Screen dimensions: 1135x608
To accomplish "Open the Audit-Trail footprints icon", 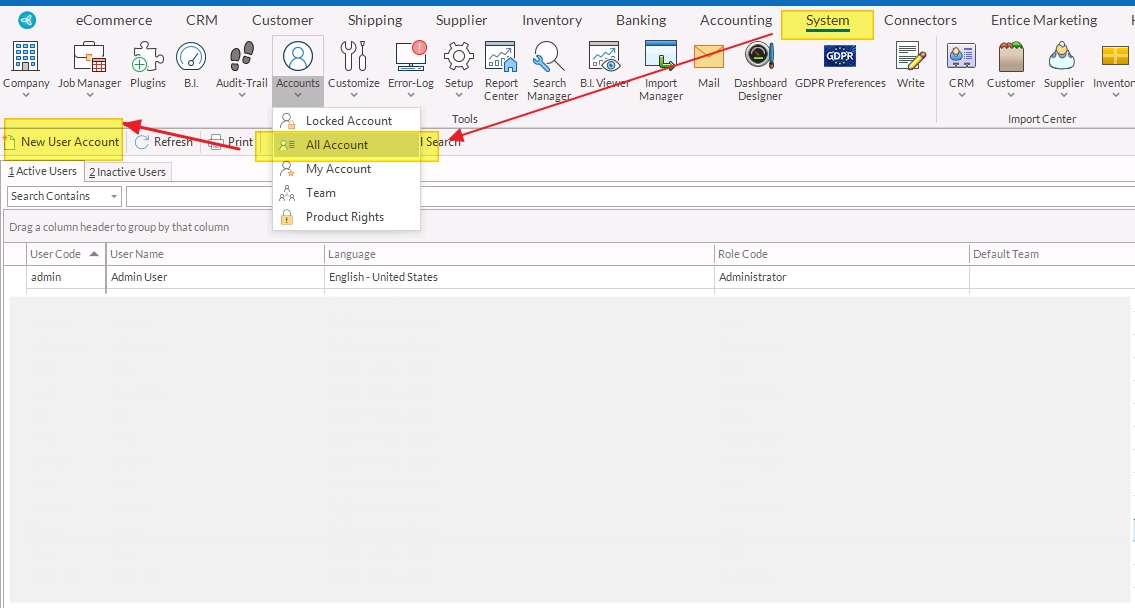I will point(242,60).
